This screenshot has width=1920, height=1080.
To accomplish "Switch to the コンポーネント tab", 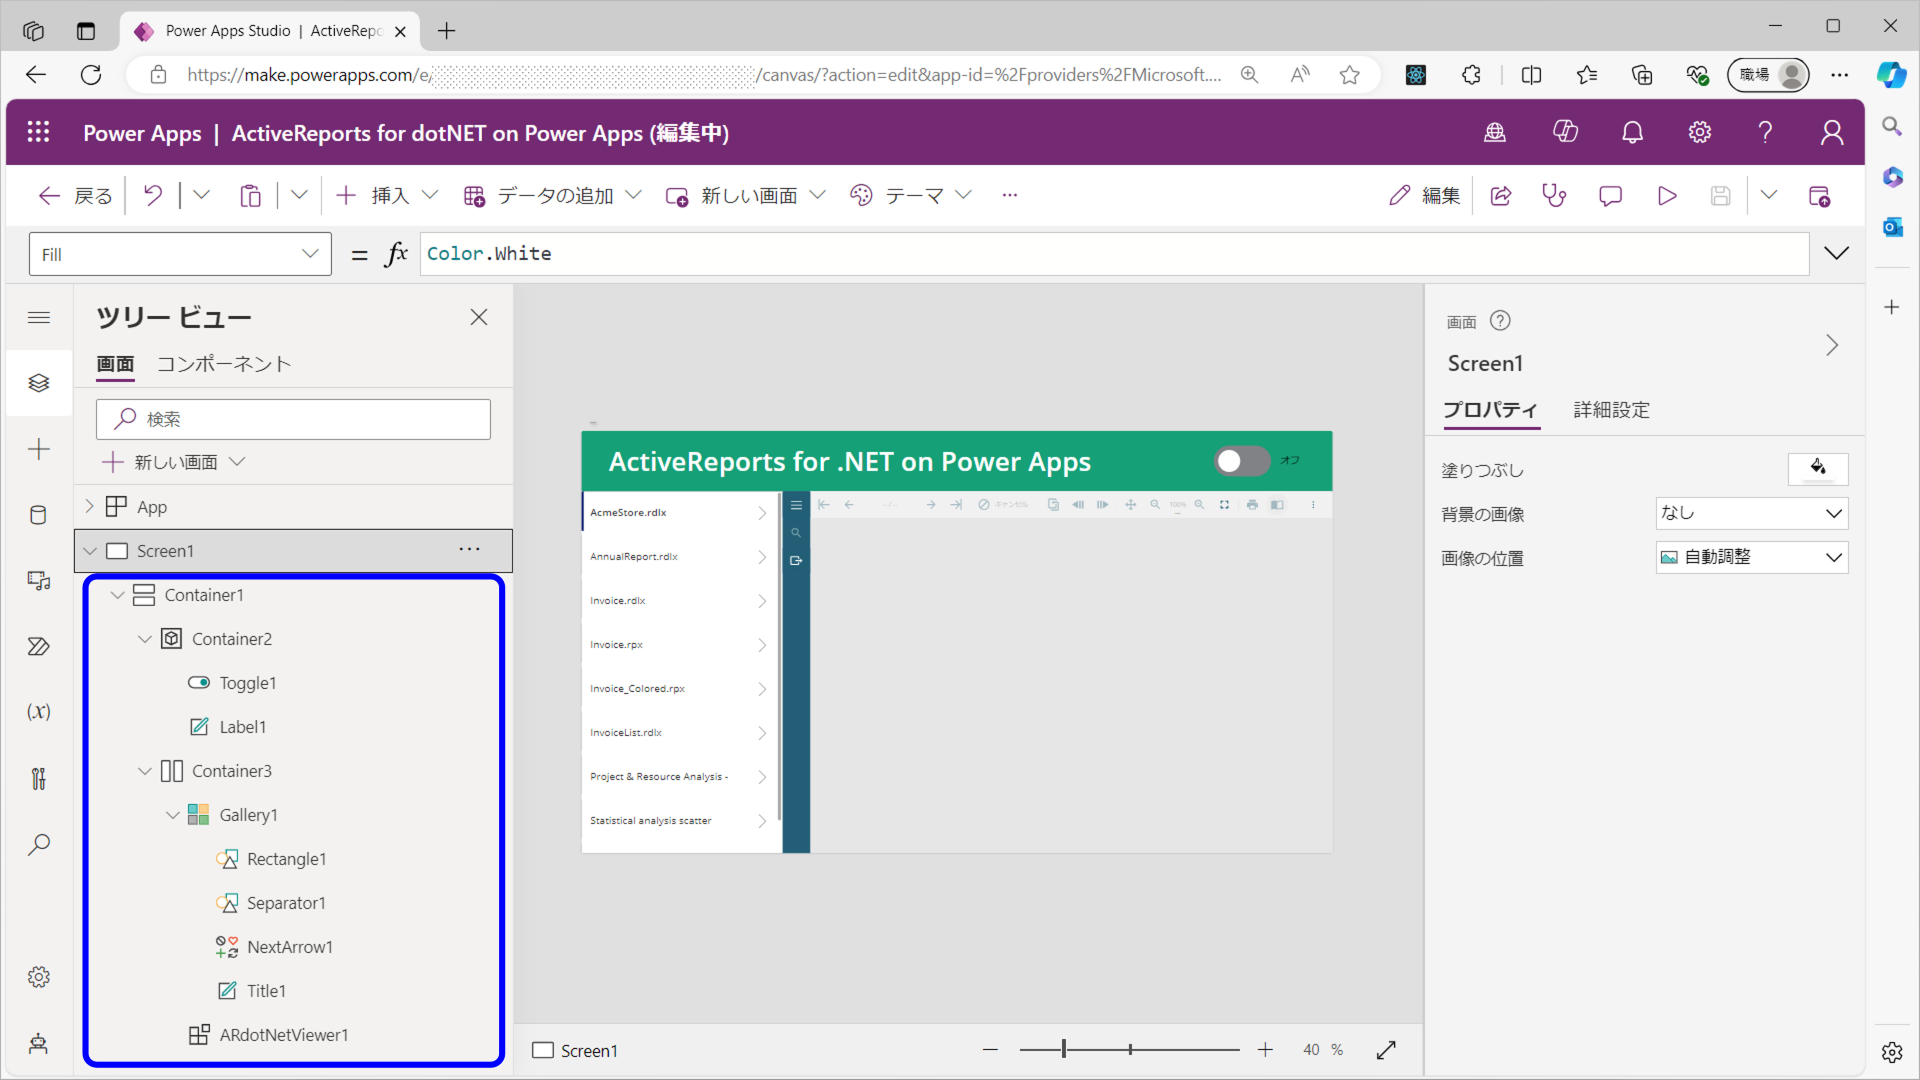I will point(224,364).
